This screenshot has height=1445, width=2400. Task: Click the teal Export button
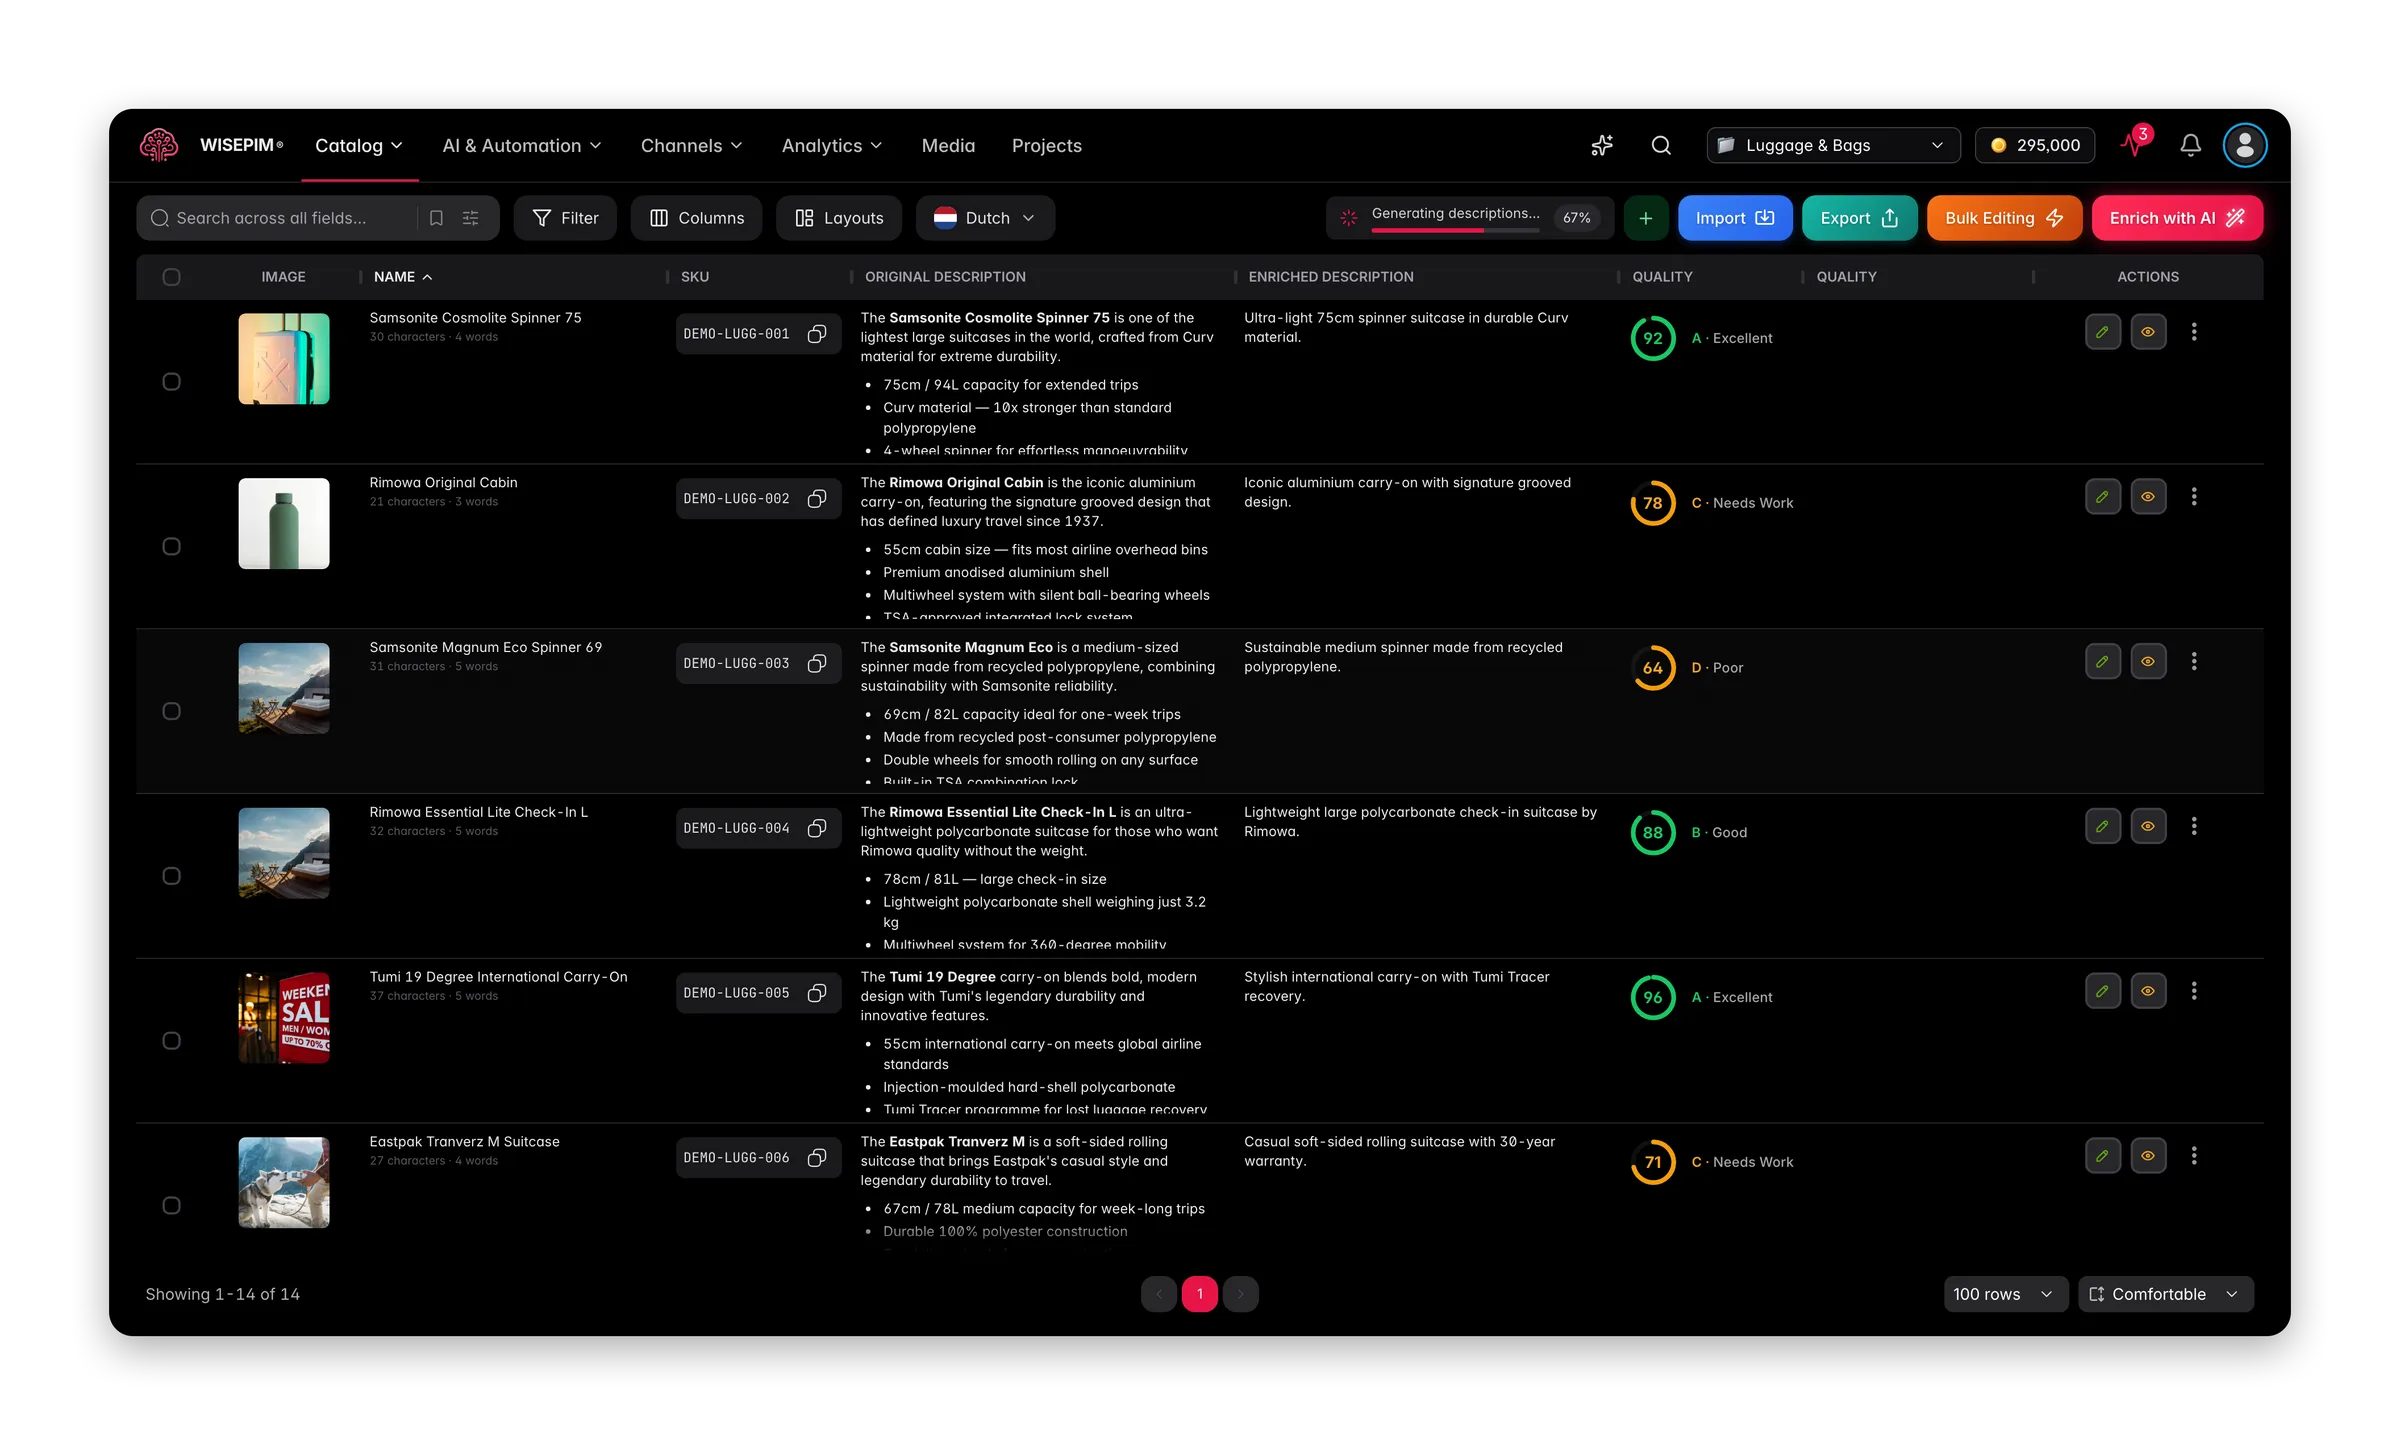coord(1859,218)
